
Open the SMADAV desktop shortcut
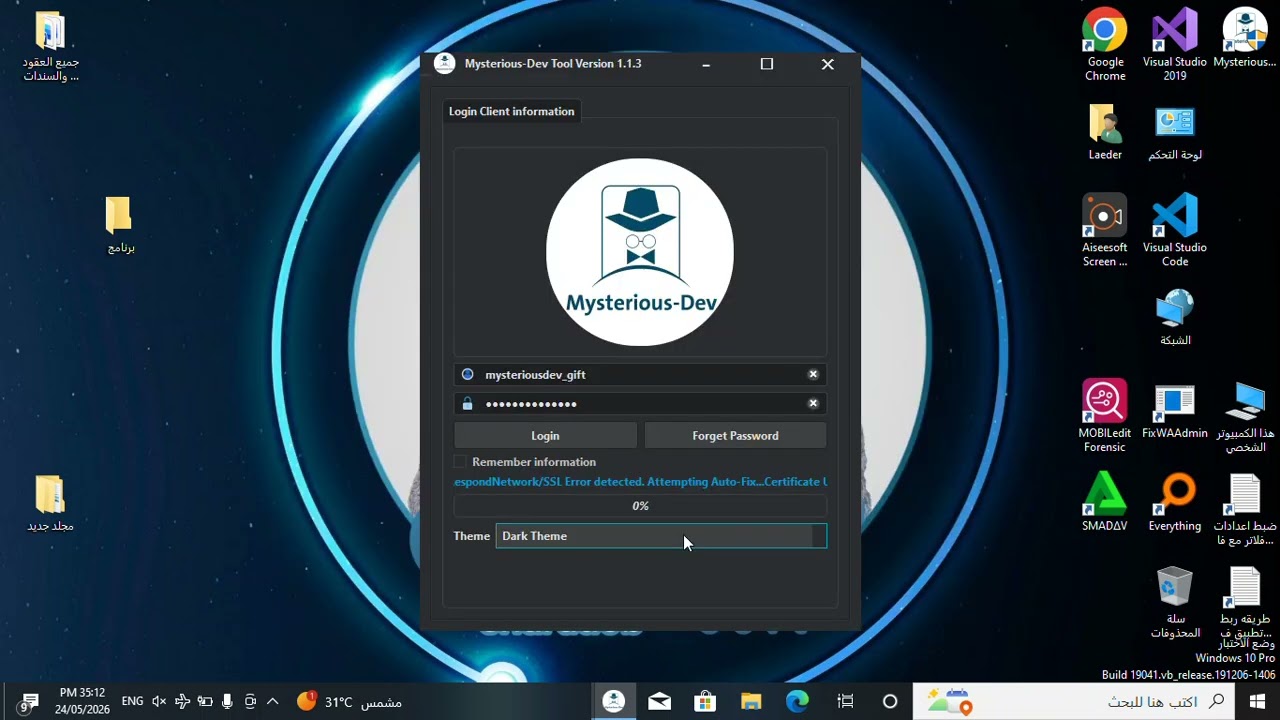[1105, 502]
